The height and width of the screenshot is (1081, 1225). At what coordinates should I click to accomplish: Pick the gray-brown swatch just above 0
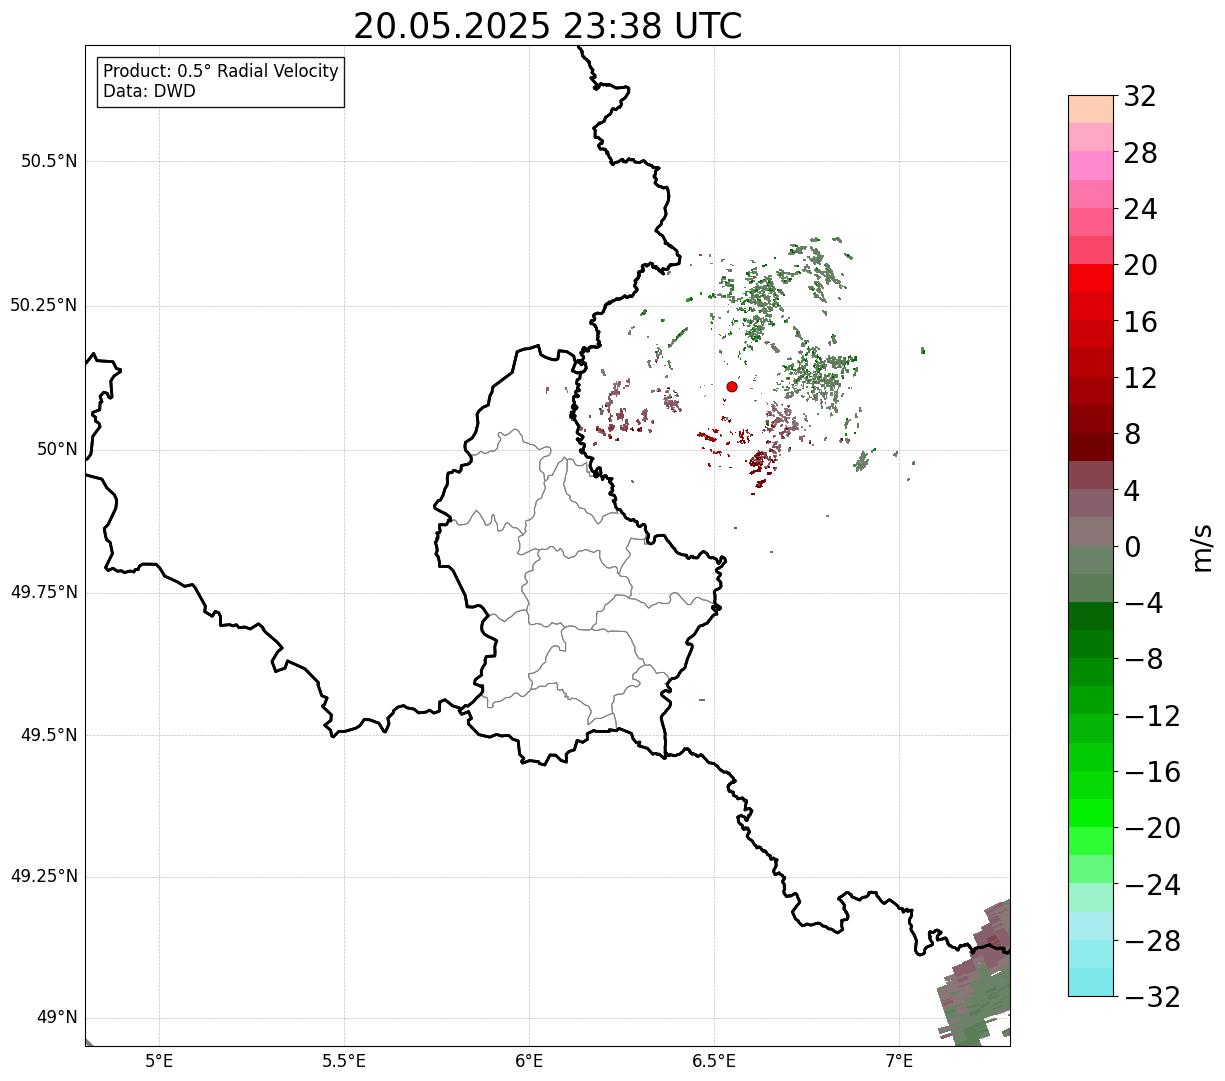(1091, 531)
